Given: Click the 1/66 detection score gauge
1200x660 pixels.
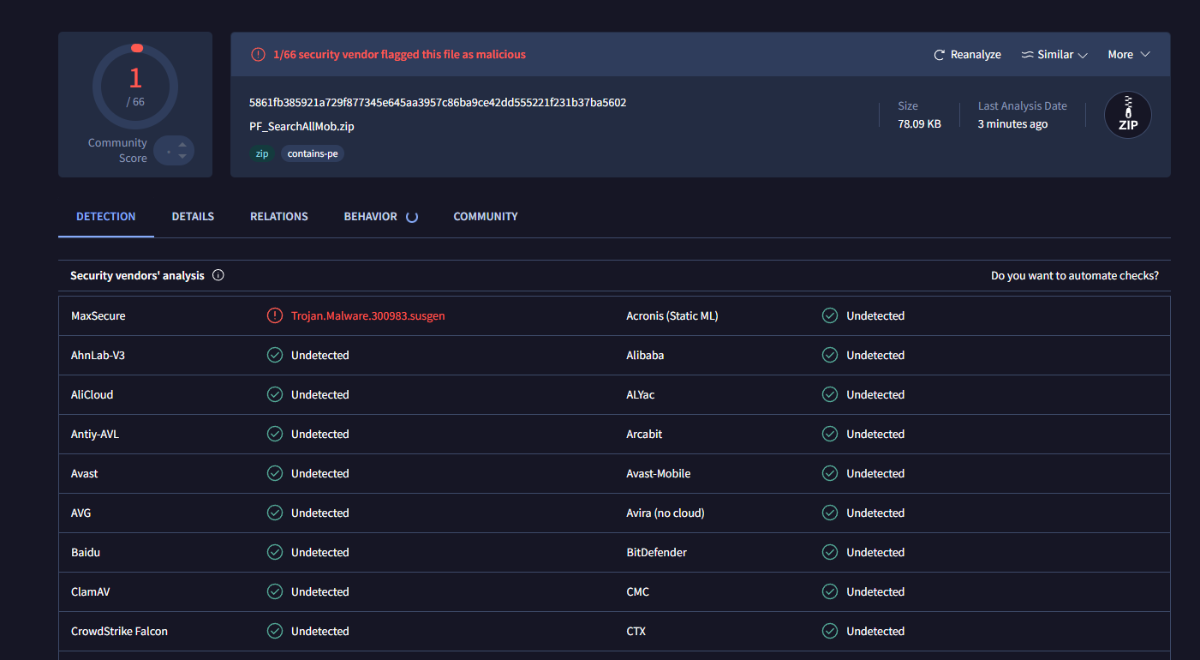Looking at the screenshot, I should (x=135, y=86).
